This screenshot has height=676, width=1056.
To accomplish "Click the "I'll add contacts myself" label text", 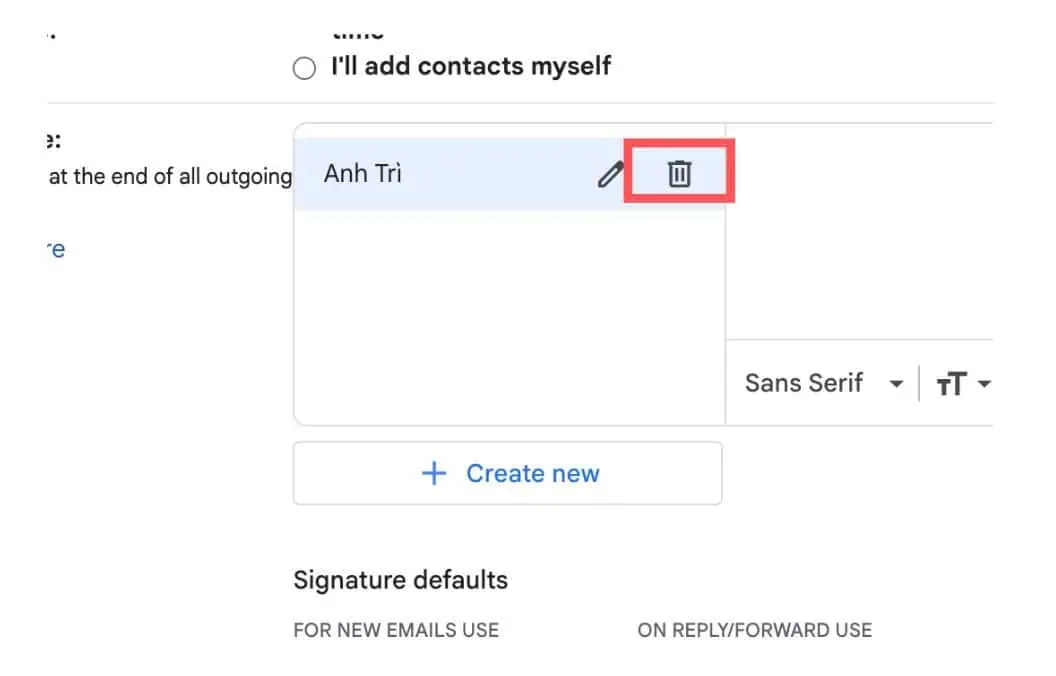I will 471,67.
